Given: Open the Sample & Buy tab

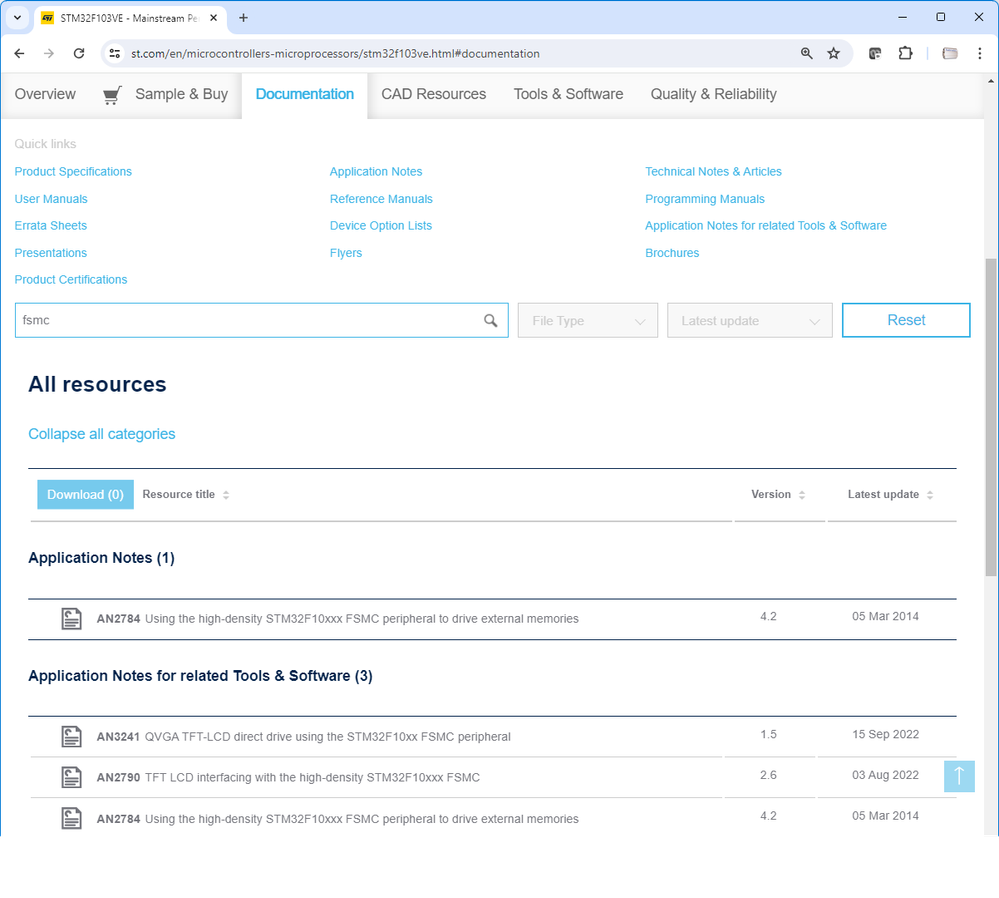Looking at the screenshot, I should click(x=181, y=94).
